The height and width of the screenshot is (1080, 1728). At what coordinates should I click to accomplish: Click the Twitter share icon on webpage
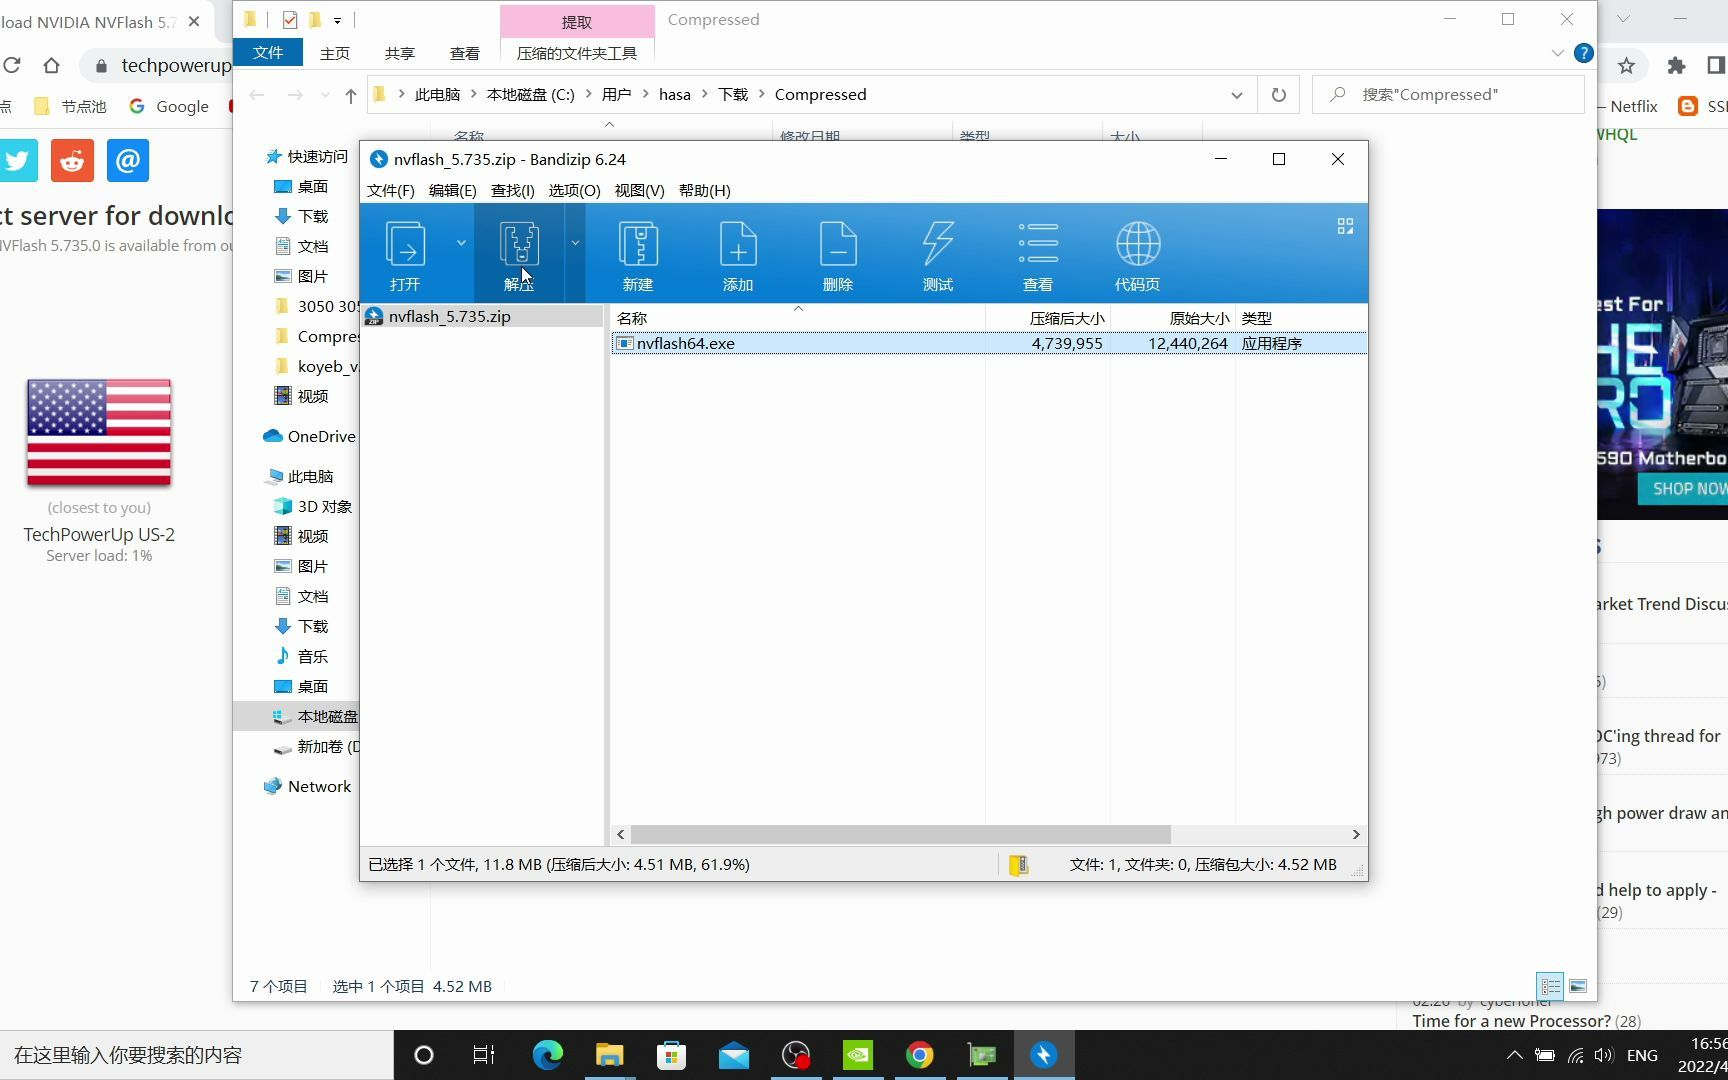pyautogui.click(x=17, y=160)
